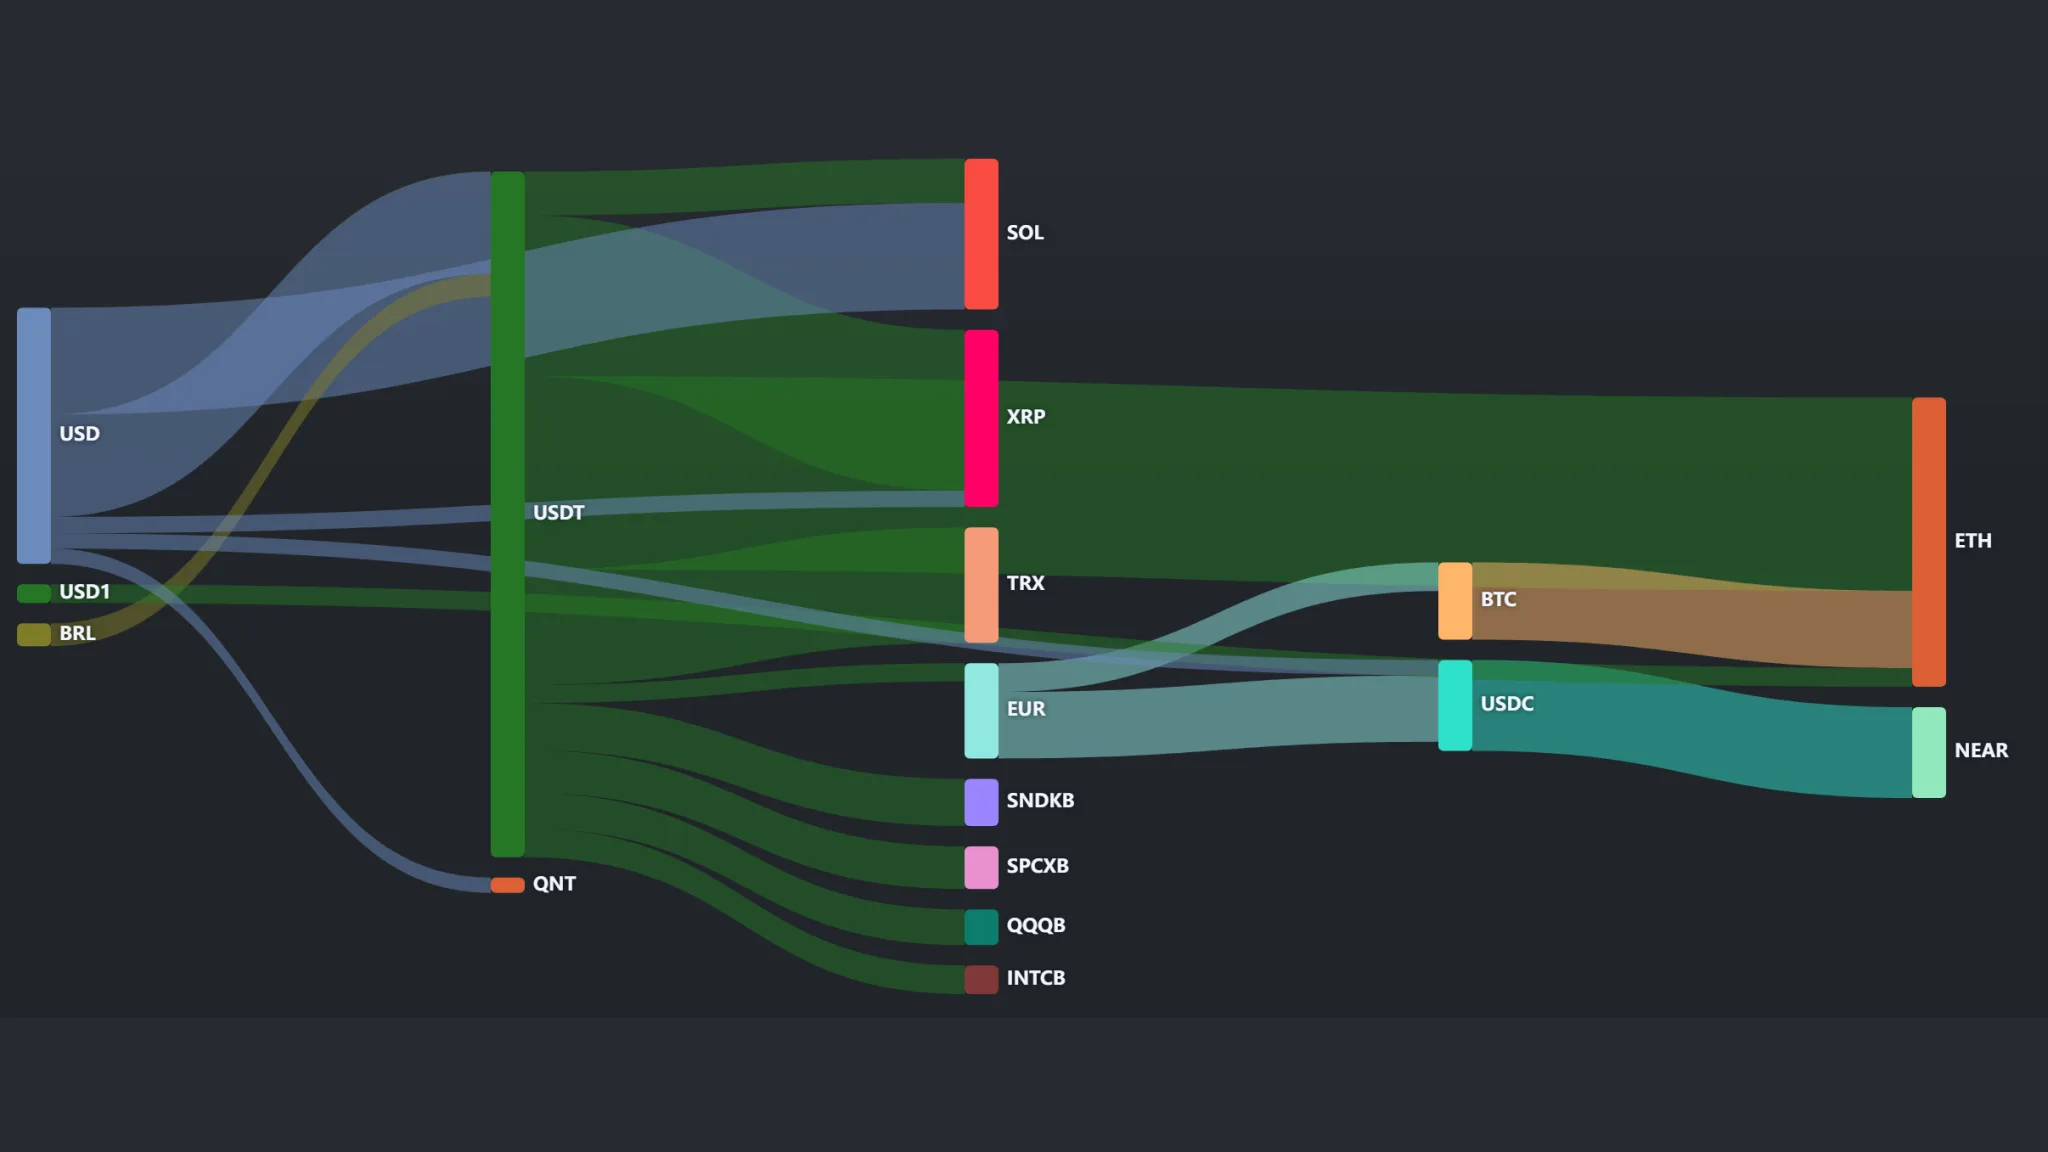Click the SPCXB label text
Image resolution: width=2048 pixels, height=1152 pixels.
point(1038,866)
